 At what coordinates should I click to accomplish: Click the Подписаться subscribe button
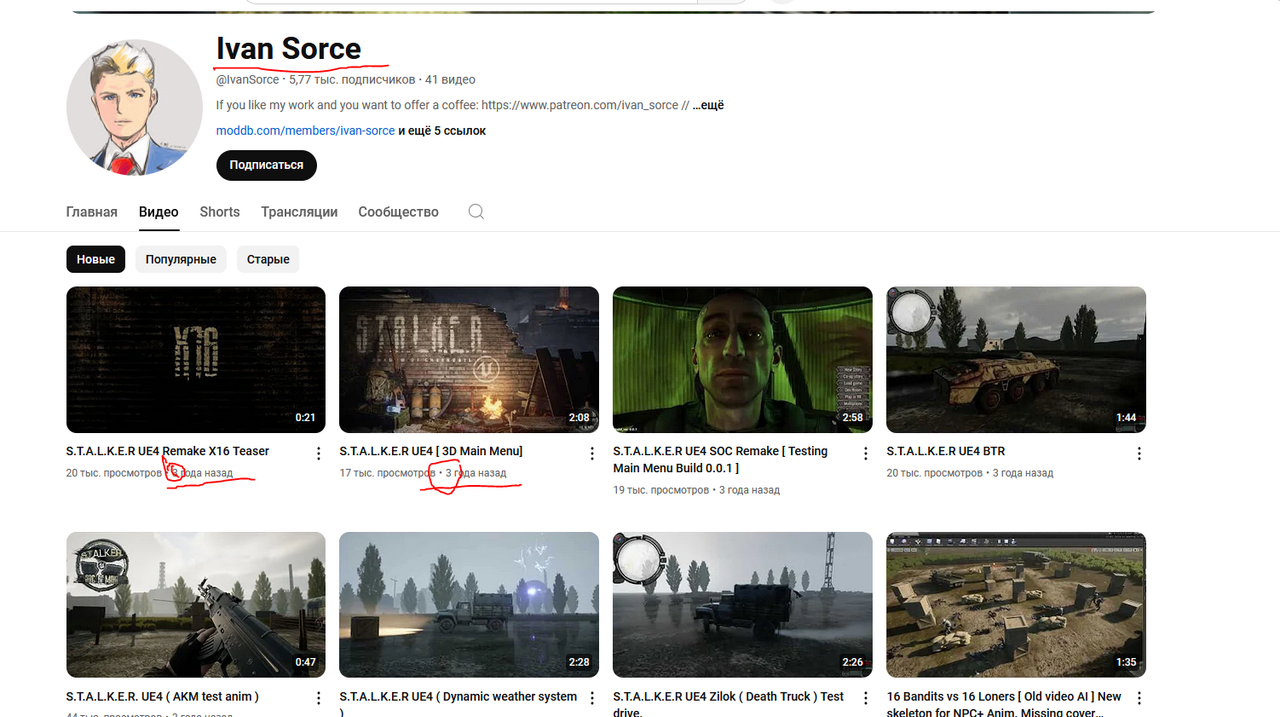coord(266,165)
